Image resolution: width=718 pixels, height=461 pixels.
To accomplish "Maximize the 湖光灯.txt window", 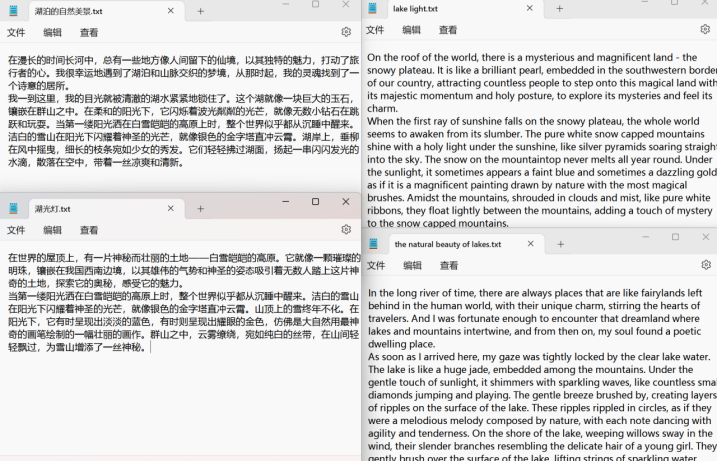I will click(x=315, y=201).
